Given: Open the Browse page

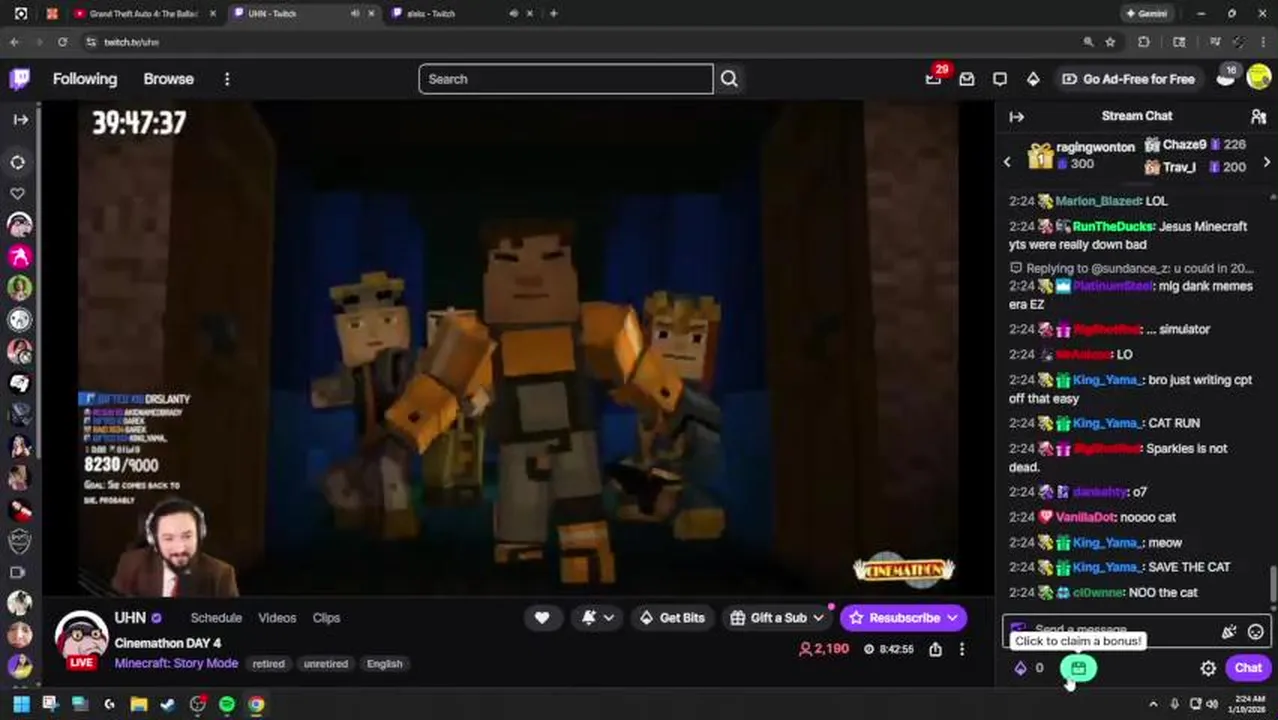Looking at the screenshot, I should point(168,79).
